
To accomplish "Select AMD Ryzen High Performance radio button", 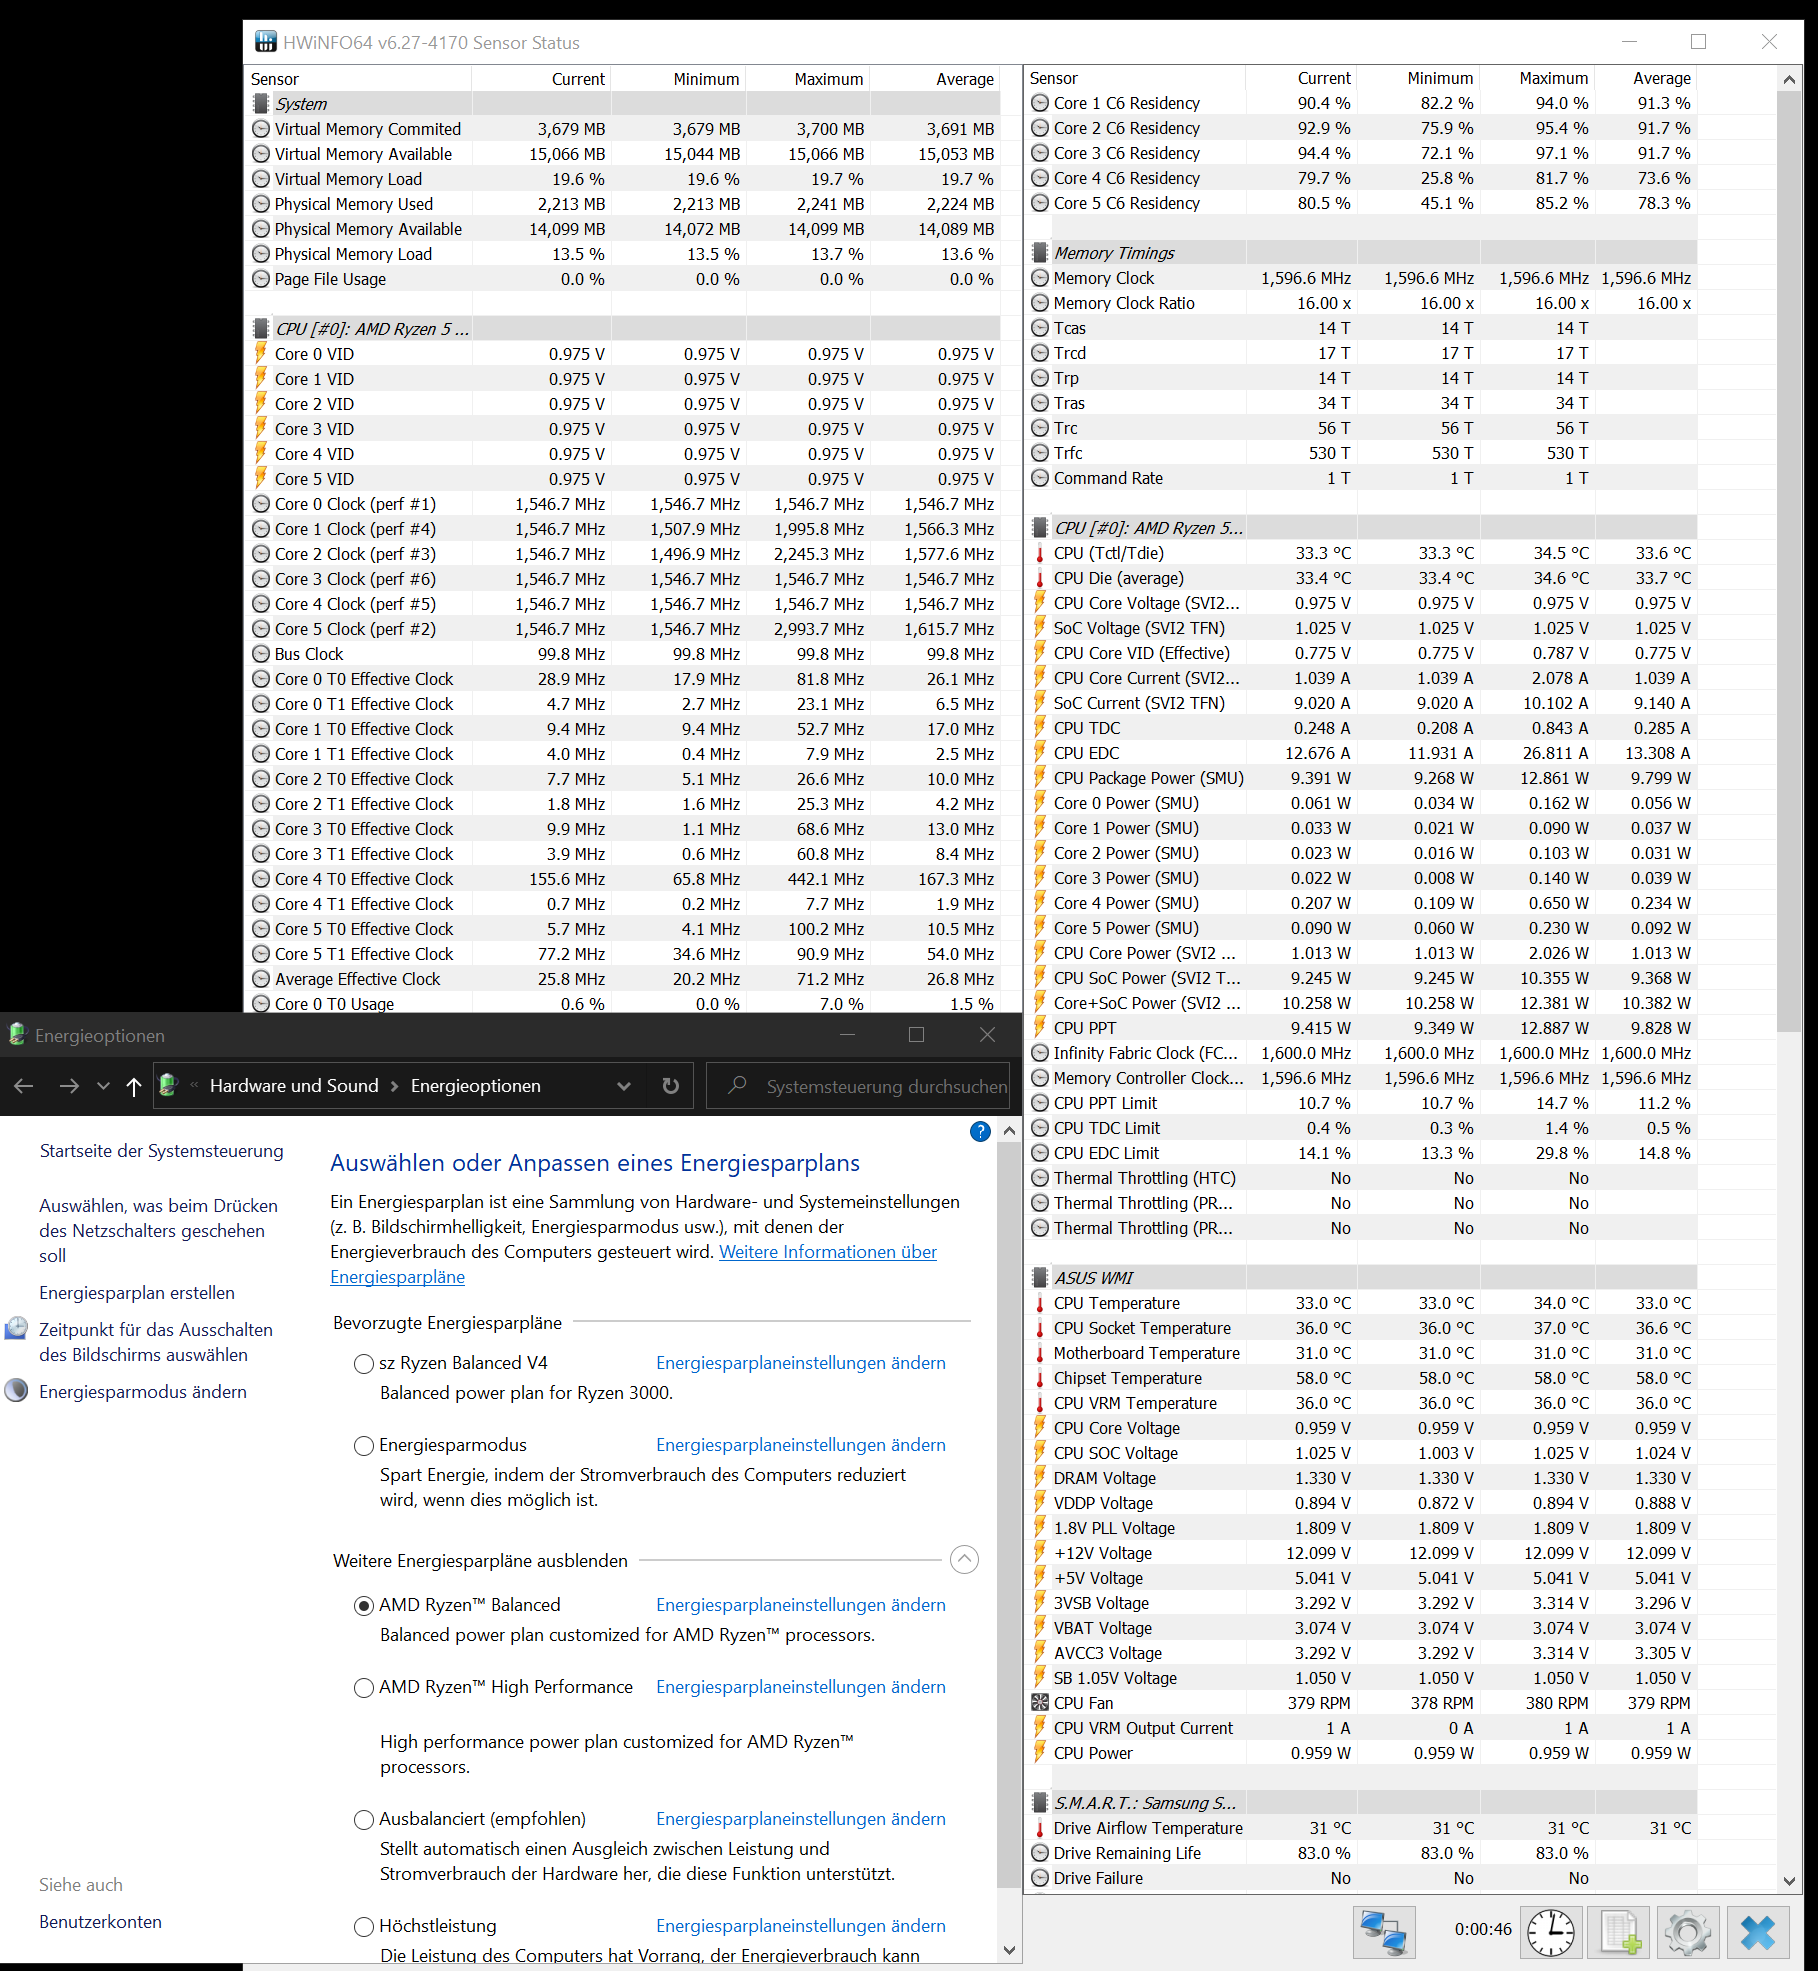I will tap(364, 1687).
